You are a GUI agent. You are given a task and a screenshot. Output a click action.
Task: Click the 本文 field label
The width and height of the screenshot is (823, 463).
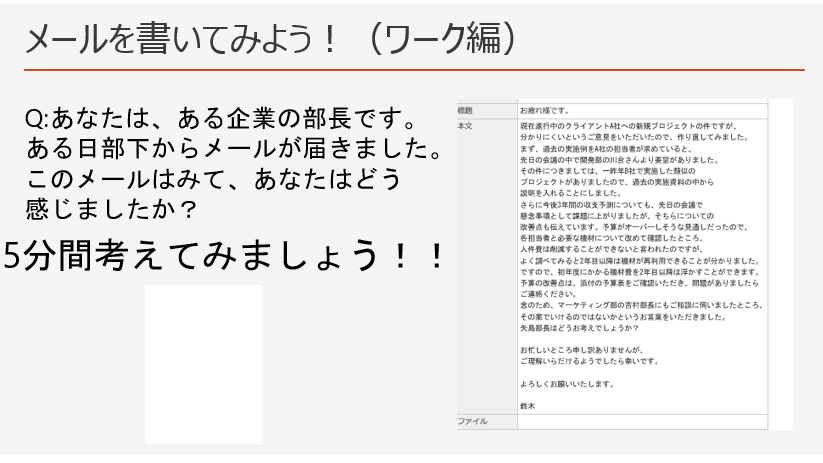(466, 127)
